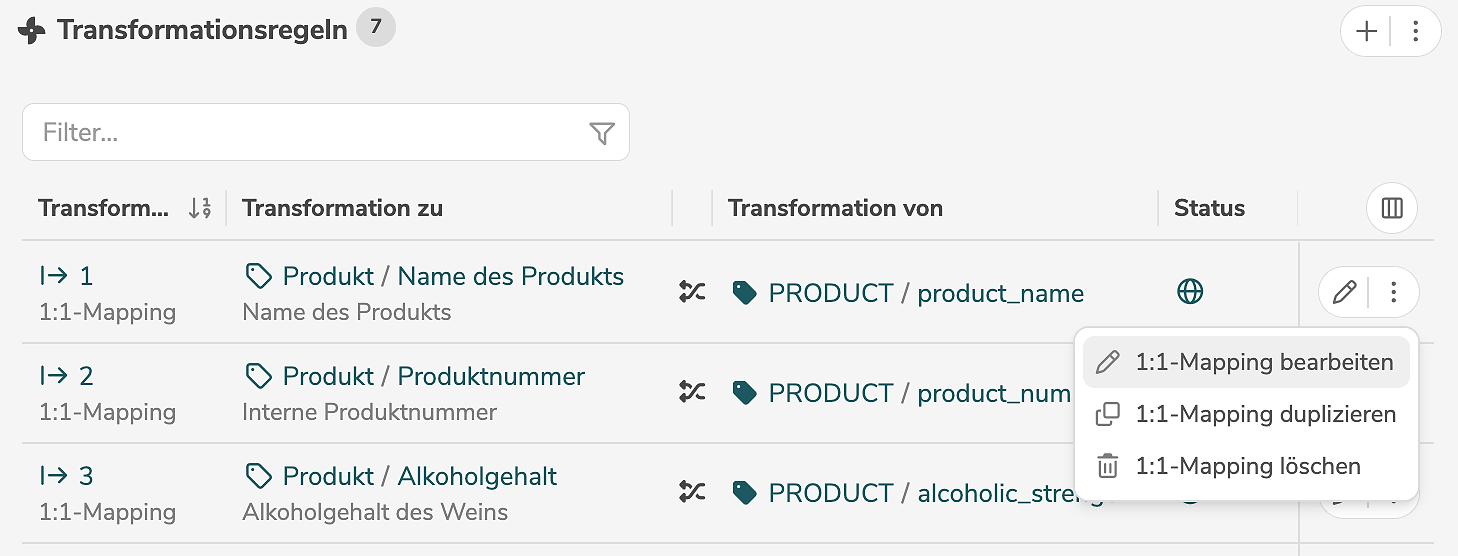Open row 1 three-dot more options
Viewport: 1458px width, 556px height.
point(1394,292)
